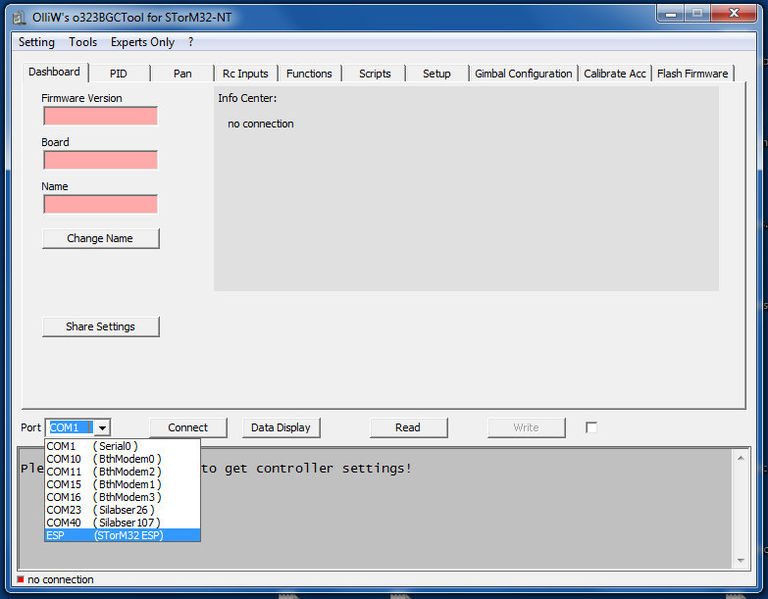Open the Rc Inputs tab
This screenshot has height=599, width=768.
[x=245, y=74]
